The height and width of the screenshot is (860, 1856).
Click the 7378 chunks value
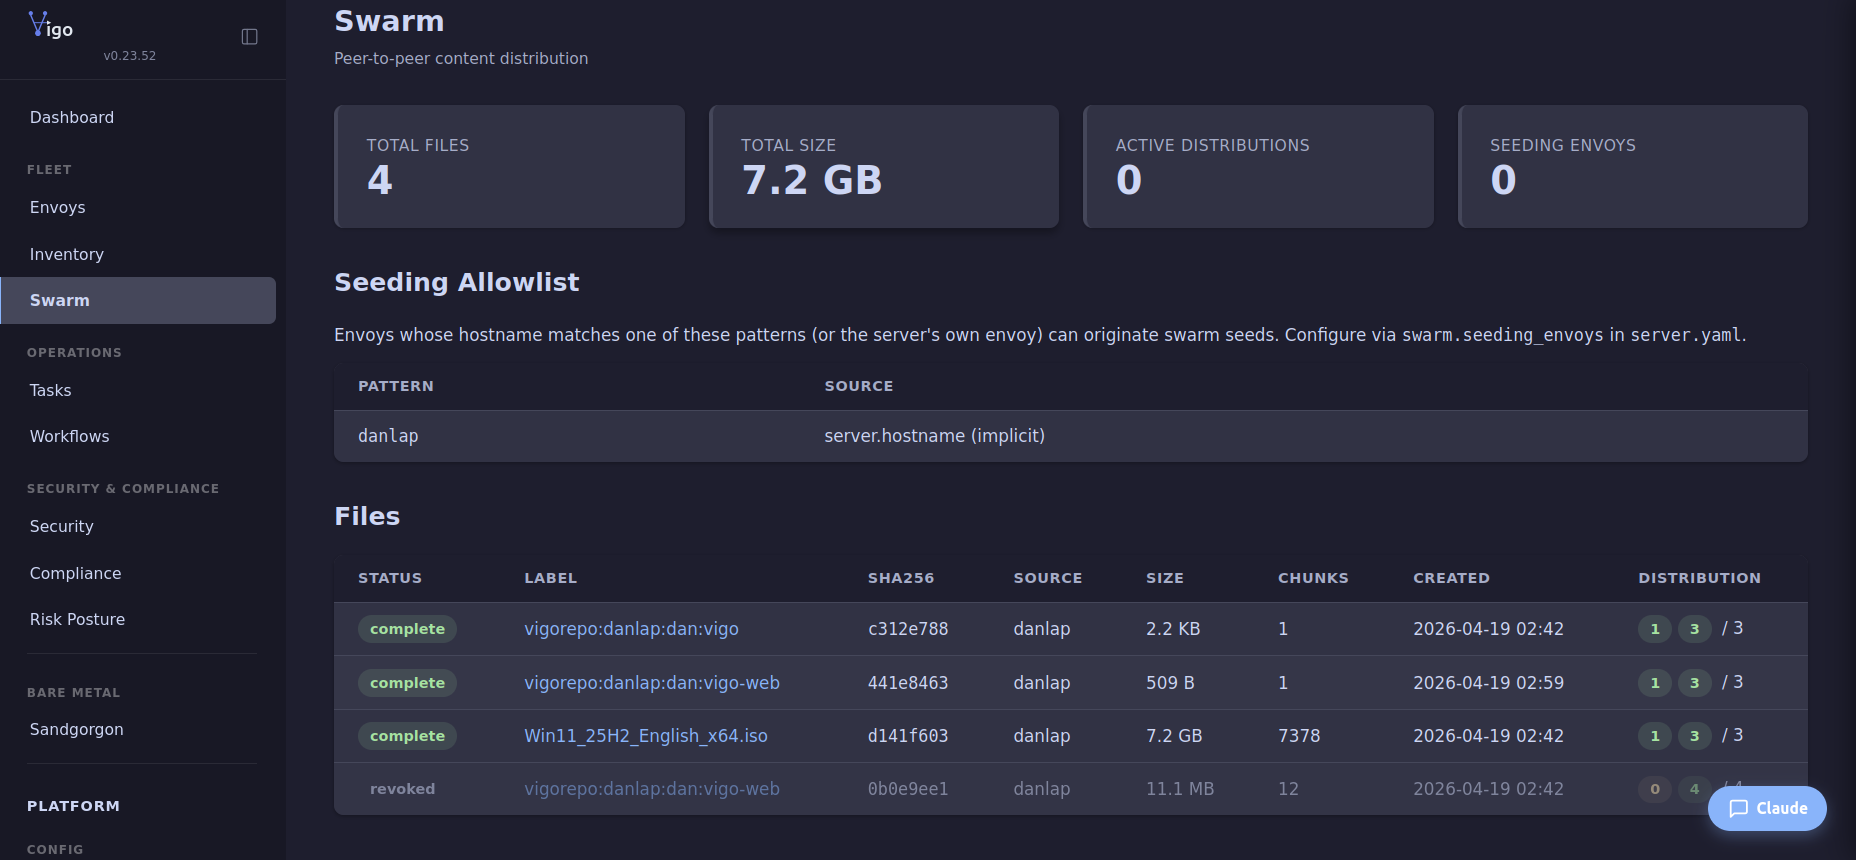click(1299, 736)
